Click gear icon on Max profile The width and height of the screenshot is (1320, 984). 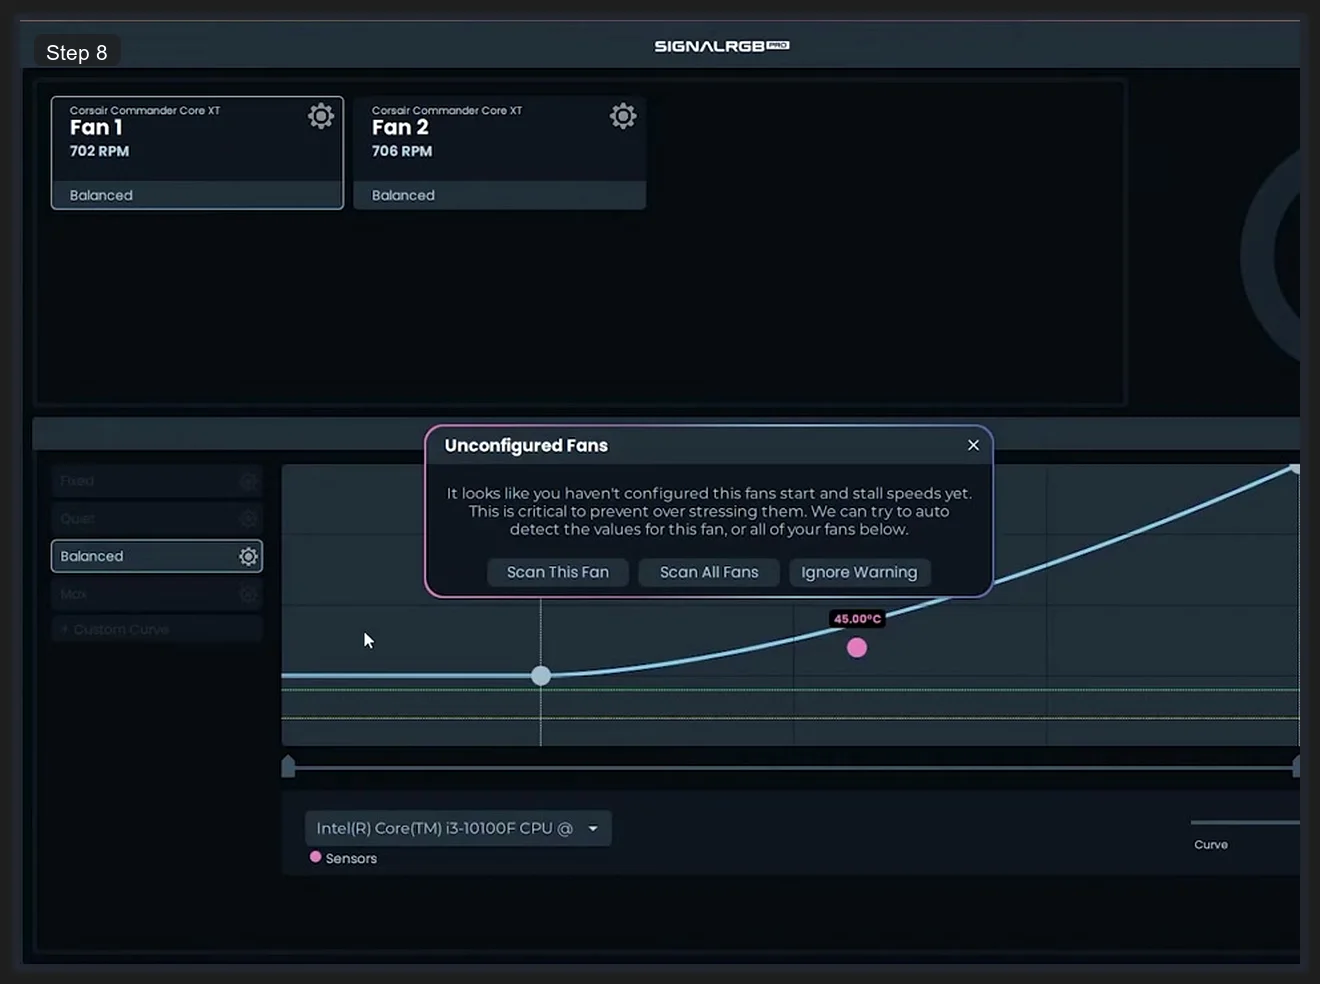click(x=248, y=595)
